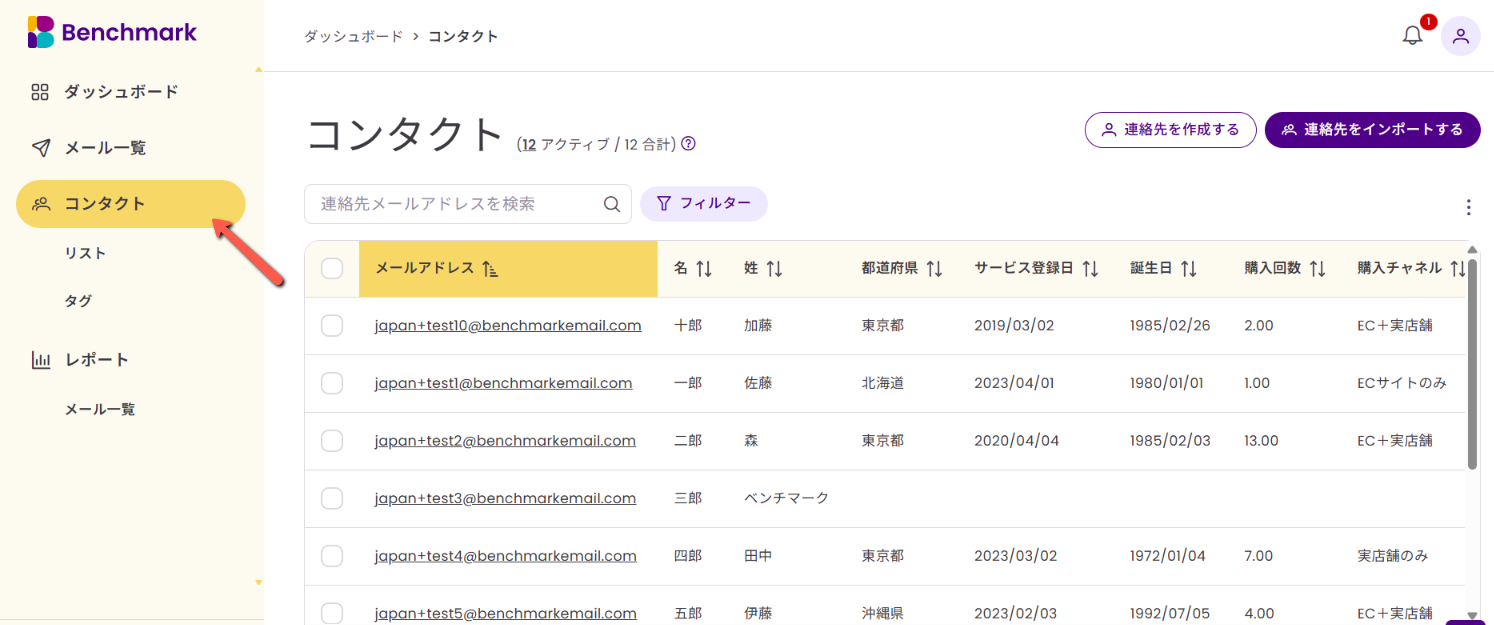Click the table scrollbar down arrow
The width and height of the screenshot is (1494, 625).
pos(1472,616)
